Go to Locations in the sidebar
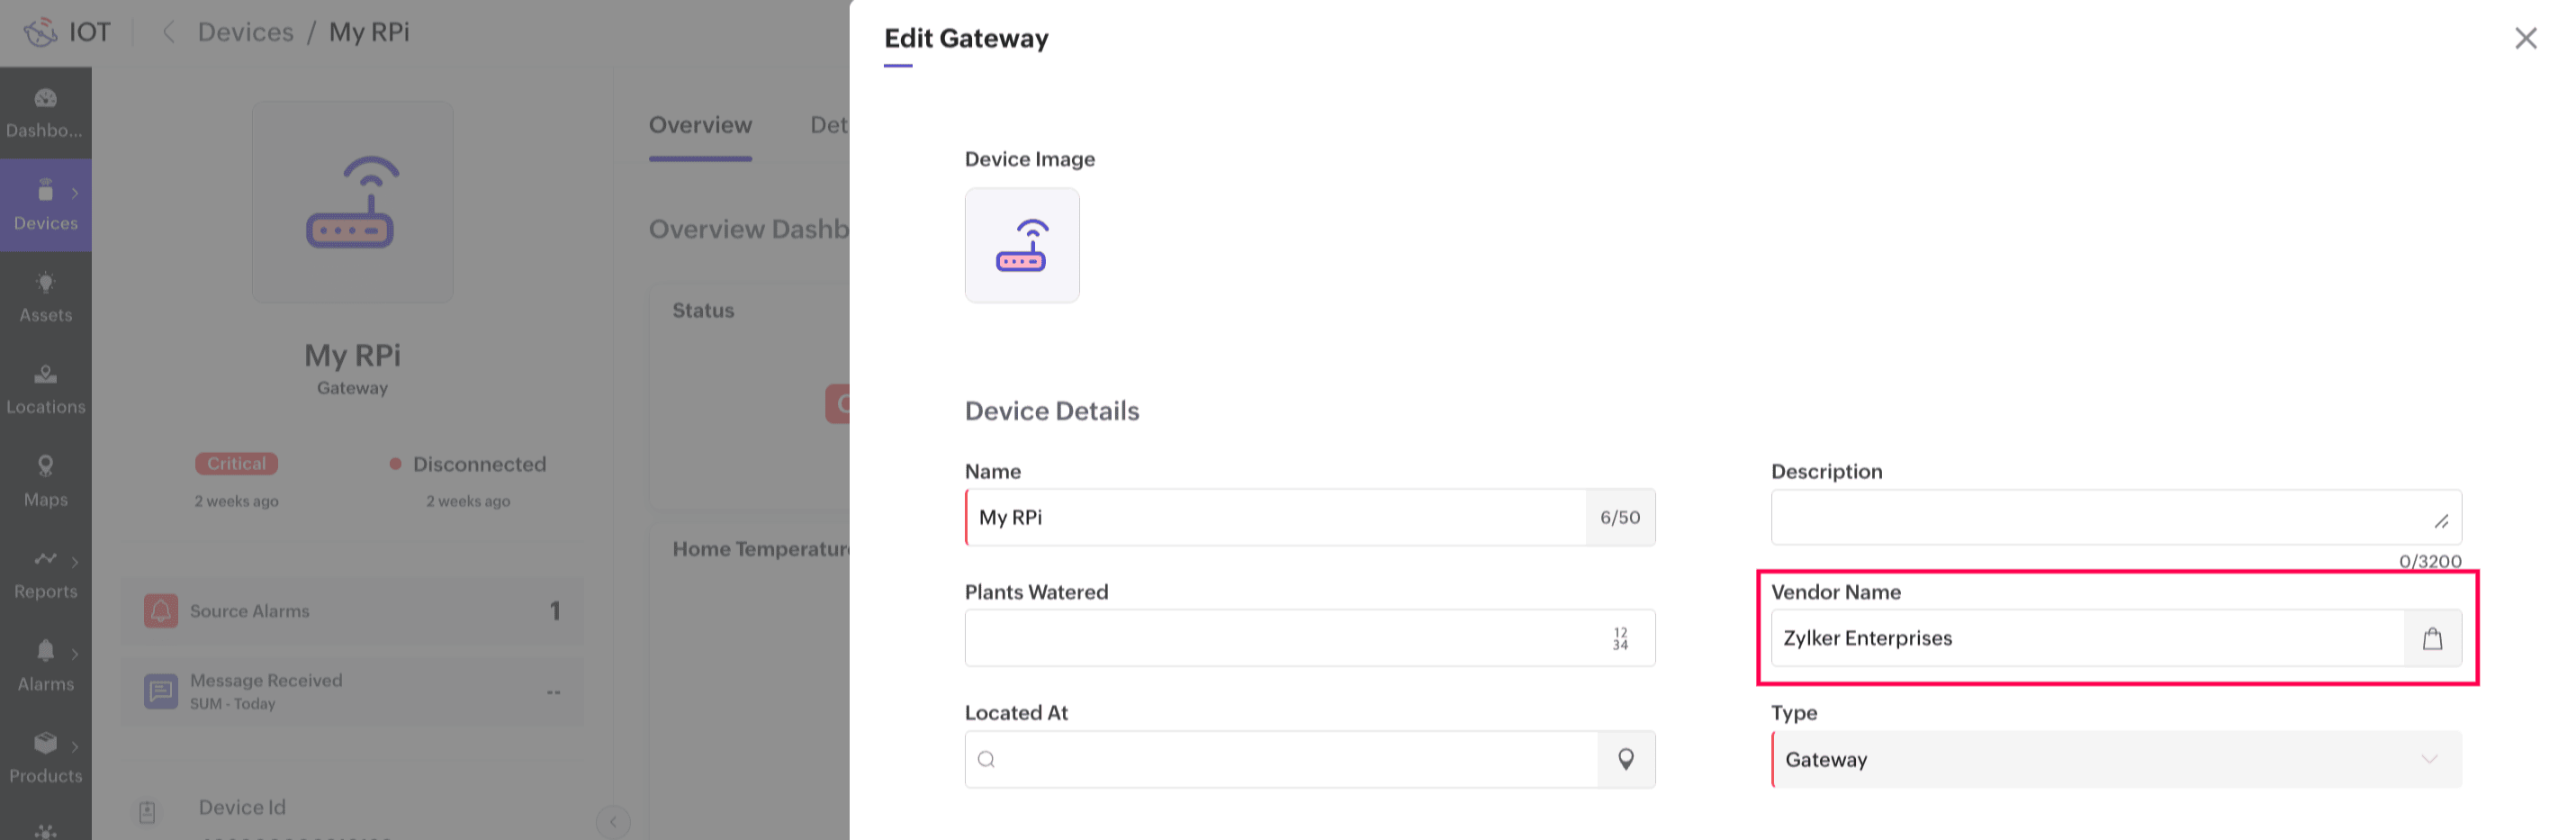The width and height of the screenshot is (2576, 840). tap(45, 376)
